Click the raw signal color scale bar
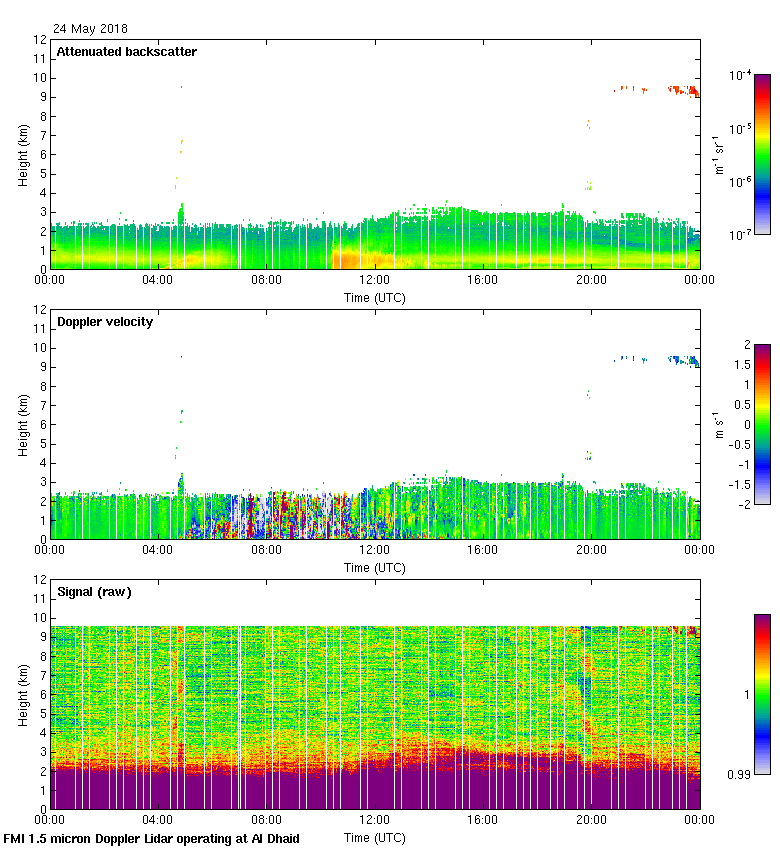The width and height of the screenshot is (780, 850). (762, 694)
